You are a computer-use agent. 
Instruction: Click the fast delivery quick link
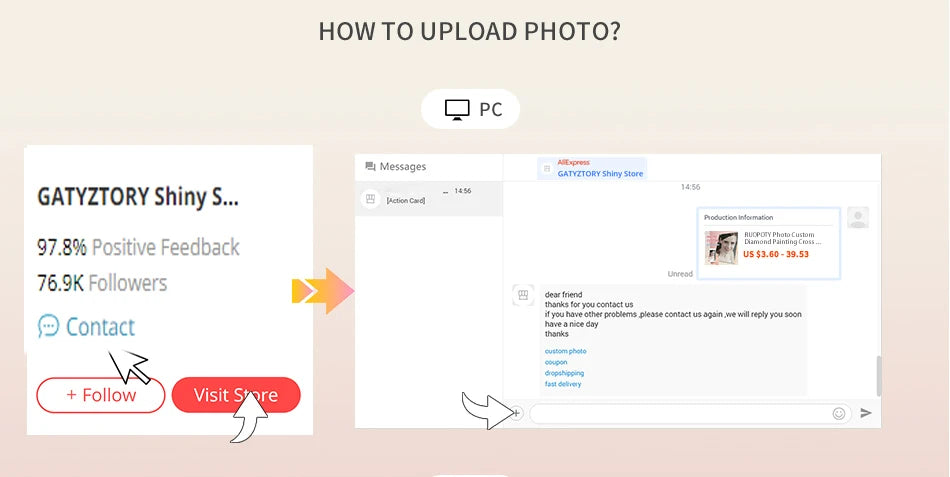coord(563,384)
